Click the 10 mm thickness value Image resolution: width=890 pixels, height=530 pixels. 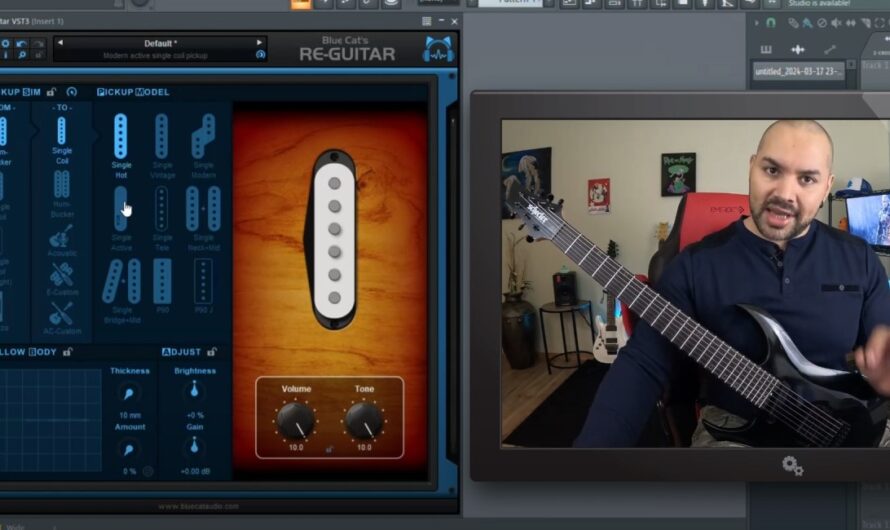click(x=130, y=415)
